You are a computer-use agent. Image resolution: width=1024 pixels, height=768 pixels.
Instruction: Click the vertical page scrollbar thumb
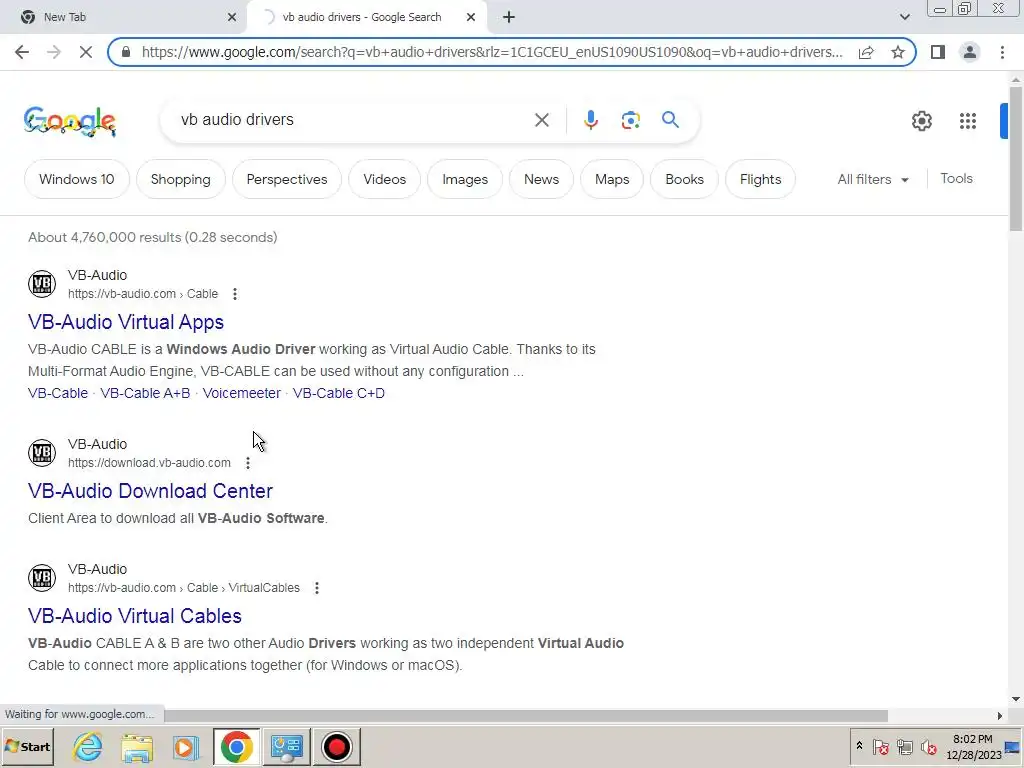1015,158
